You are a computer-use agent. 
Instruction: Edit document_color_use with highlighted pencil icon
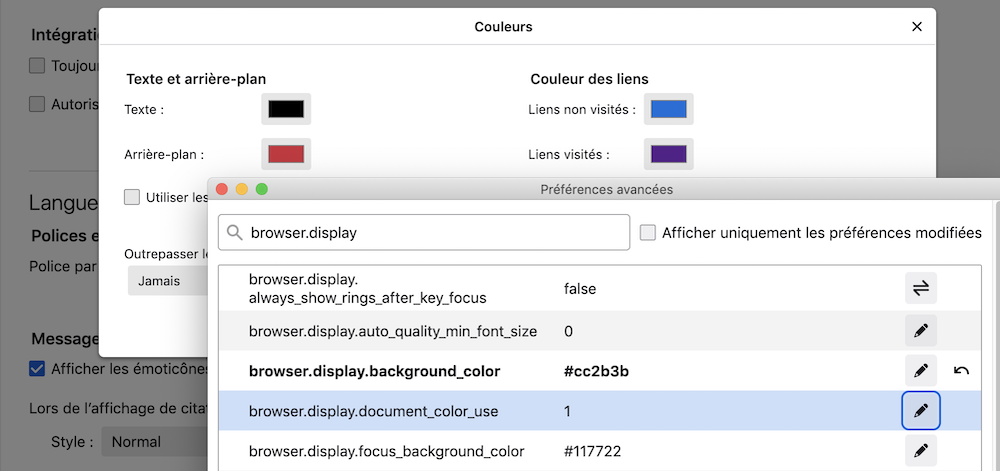(x=920, y=411)
